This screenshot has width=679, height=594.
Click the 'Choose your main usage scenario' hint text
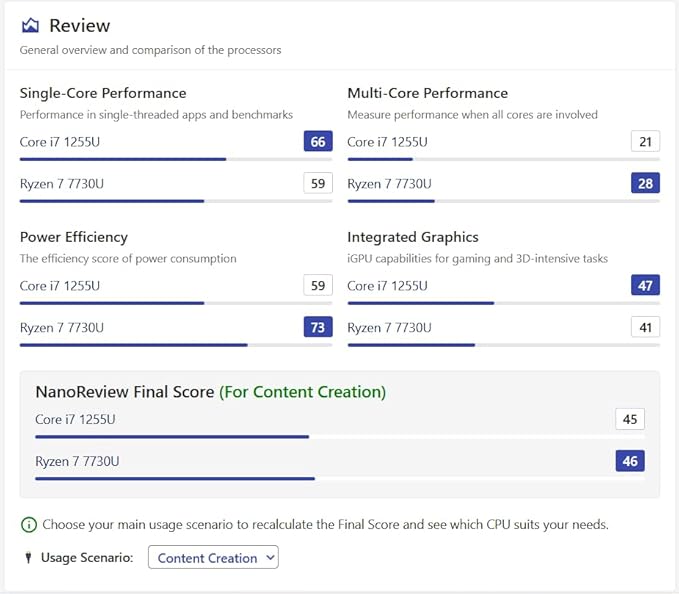(x=325, y=525)
